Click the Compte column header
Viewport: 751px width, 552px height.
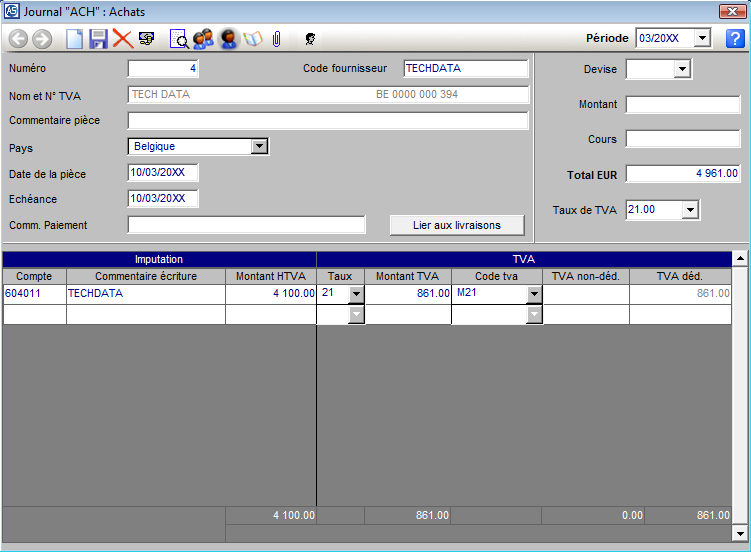(34, 276)
